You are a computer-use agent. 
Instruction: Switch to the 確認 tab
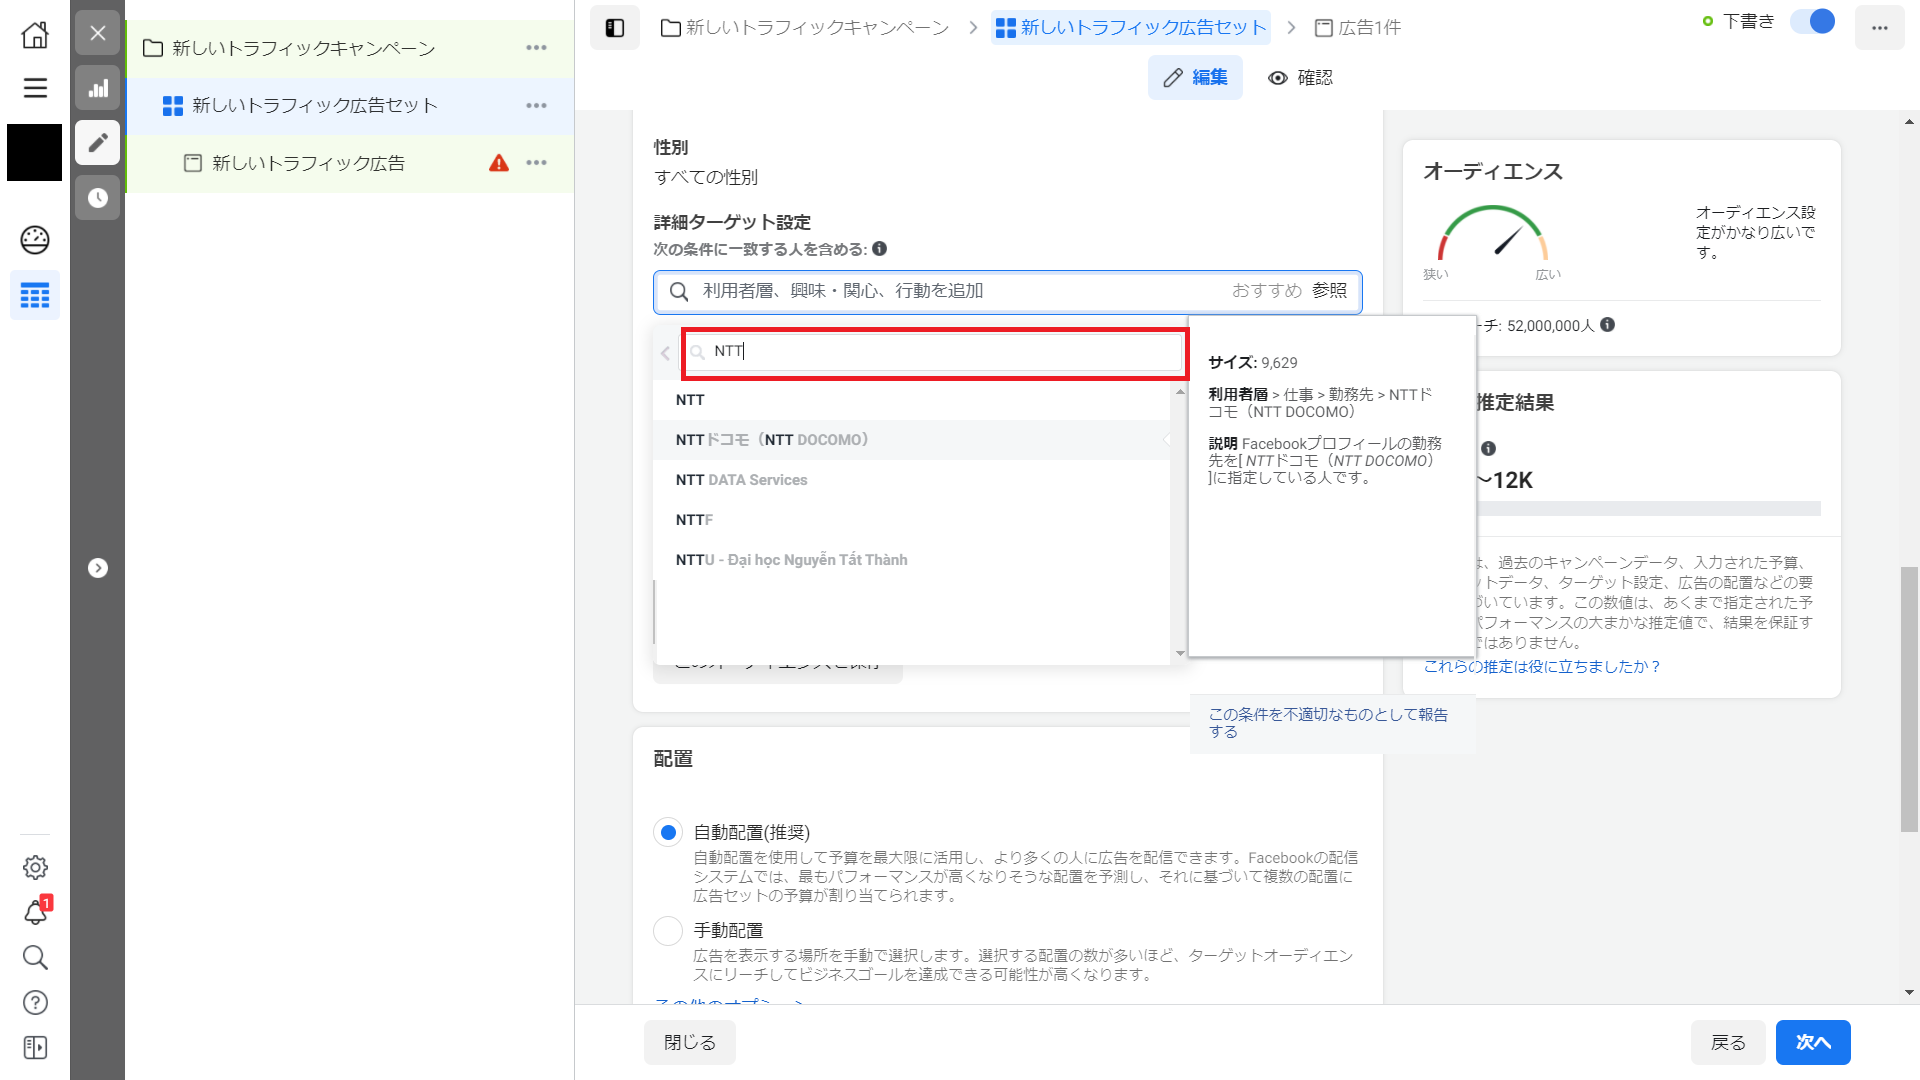coord(1300,78)
